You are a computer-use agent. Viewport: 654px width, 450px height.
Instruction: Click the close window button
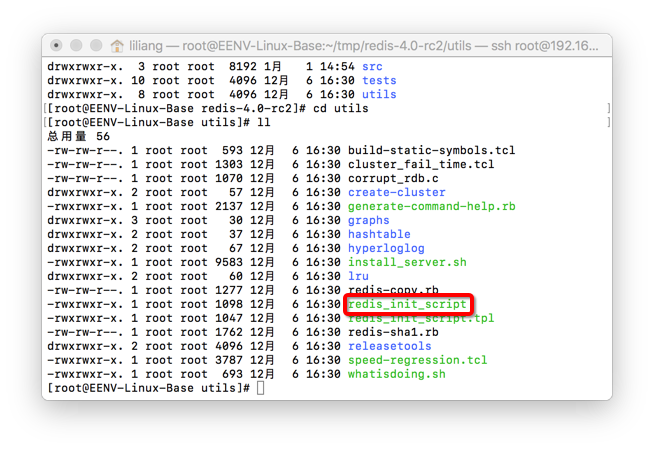click(x=56, y=45)
